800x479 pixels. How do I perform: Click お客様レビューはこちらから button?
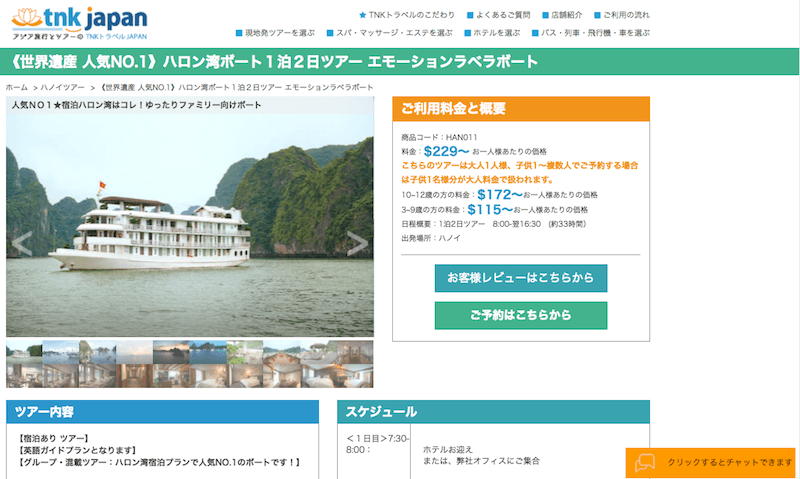click(521, 278)
